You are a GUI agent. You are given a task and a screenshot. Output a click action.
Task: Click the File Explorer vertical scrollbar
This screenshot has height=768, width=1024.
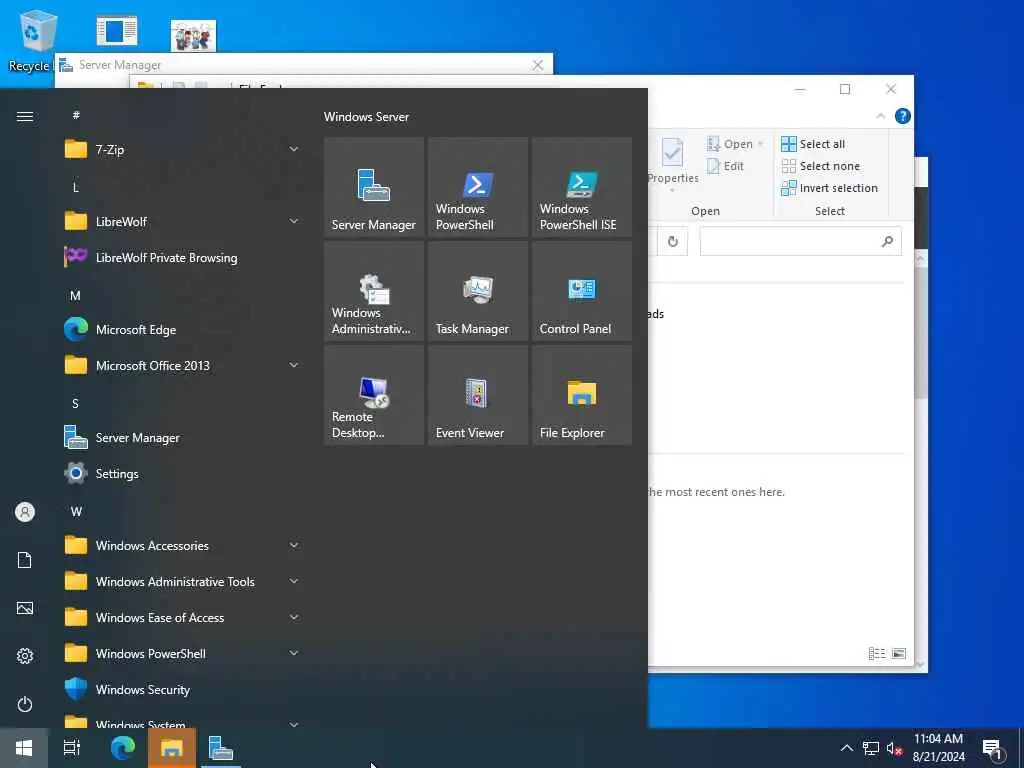click(921, 333)
